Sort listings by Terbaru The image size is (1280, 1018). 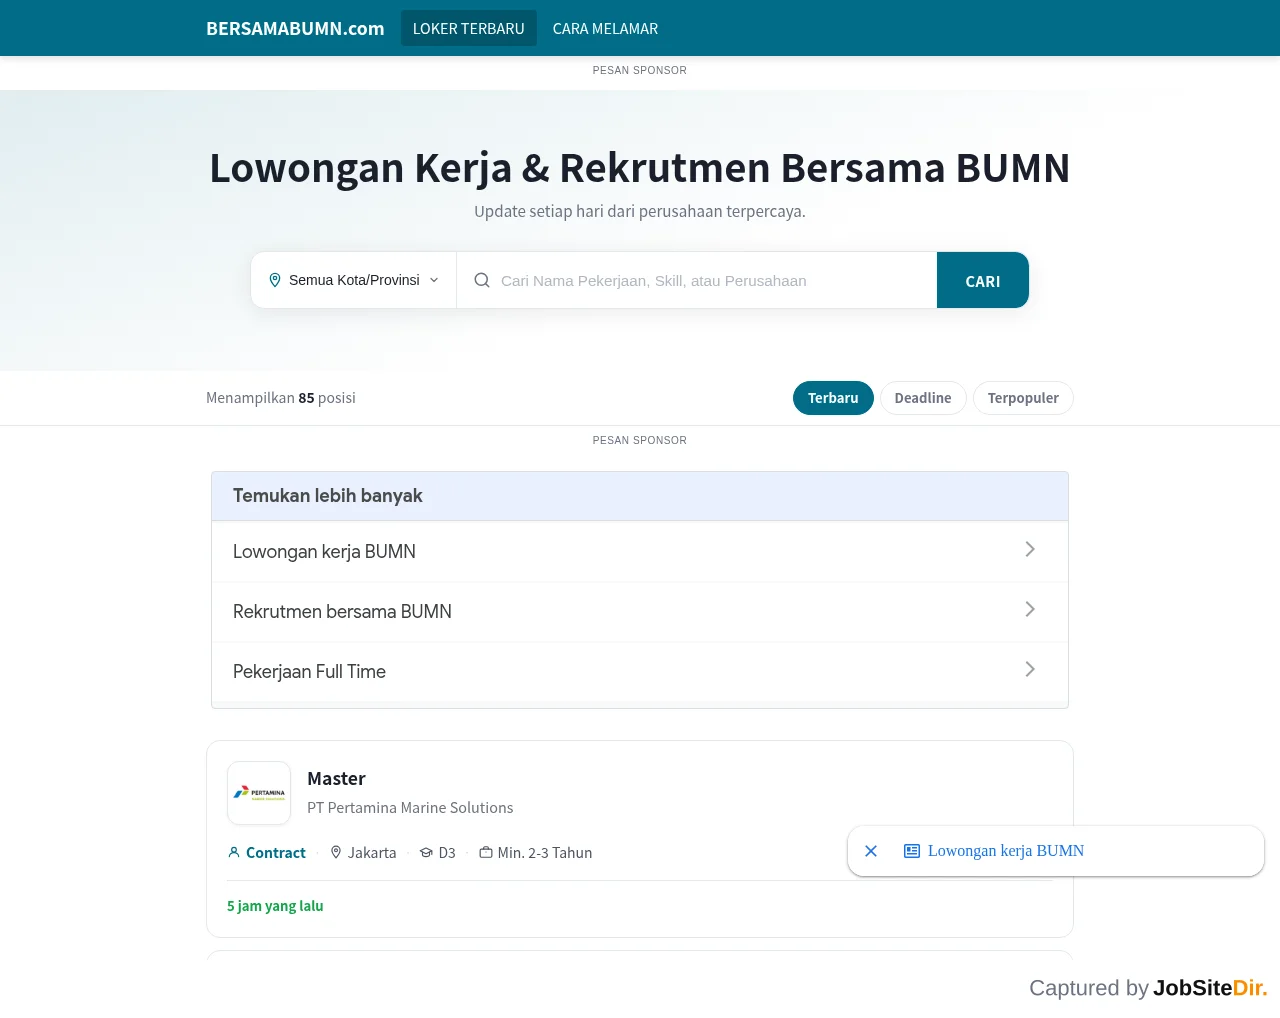tap(833, 398)
